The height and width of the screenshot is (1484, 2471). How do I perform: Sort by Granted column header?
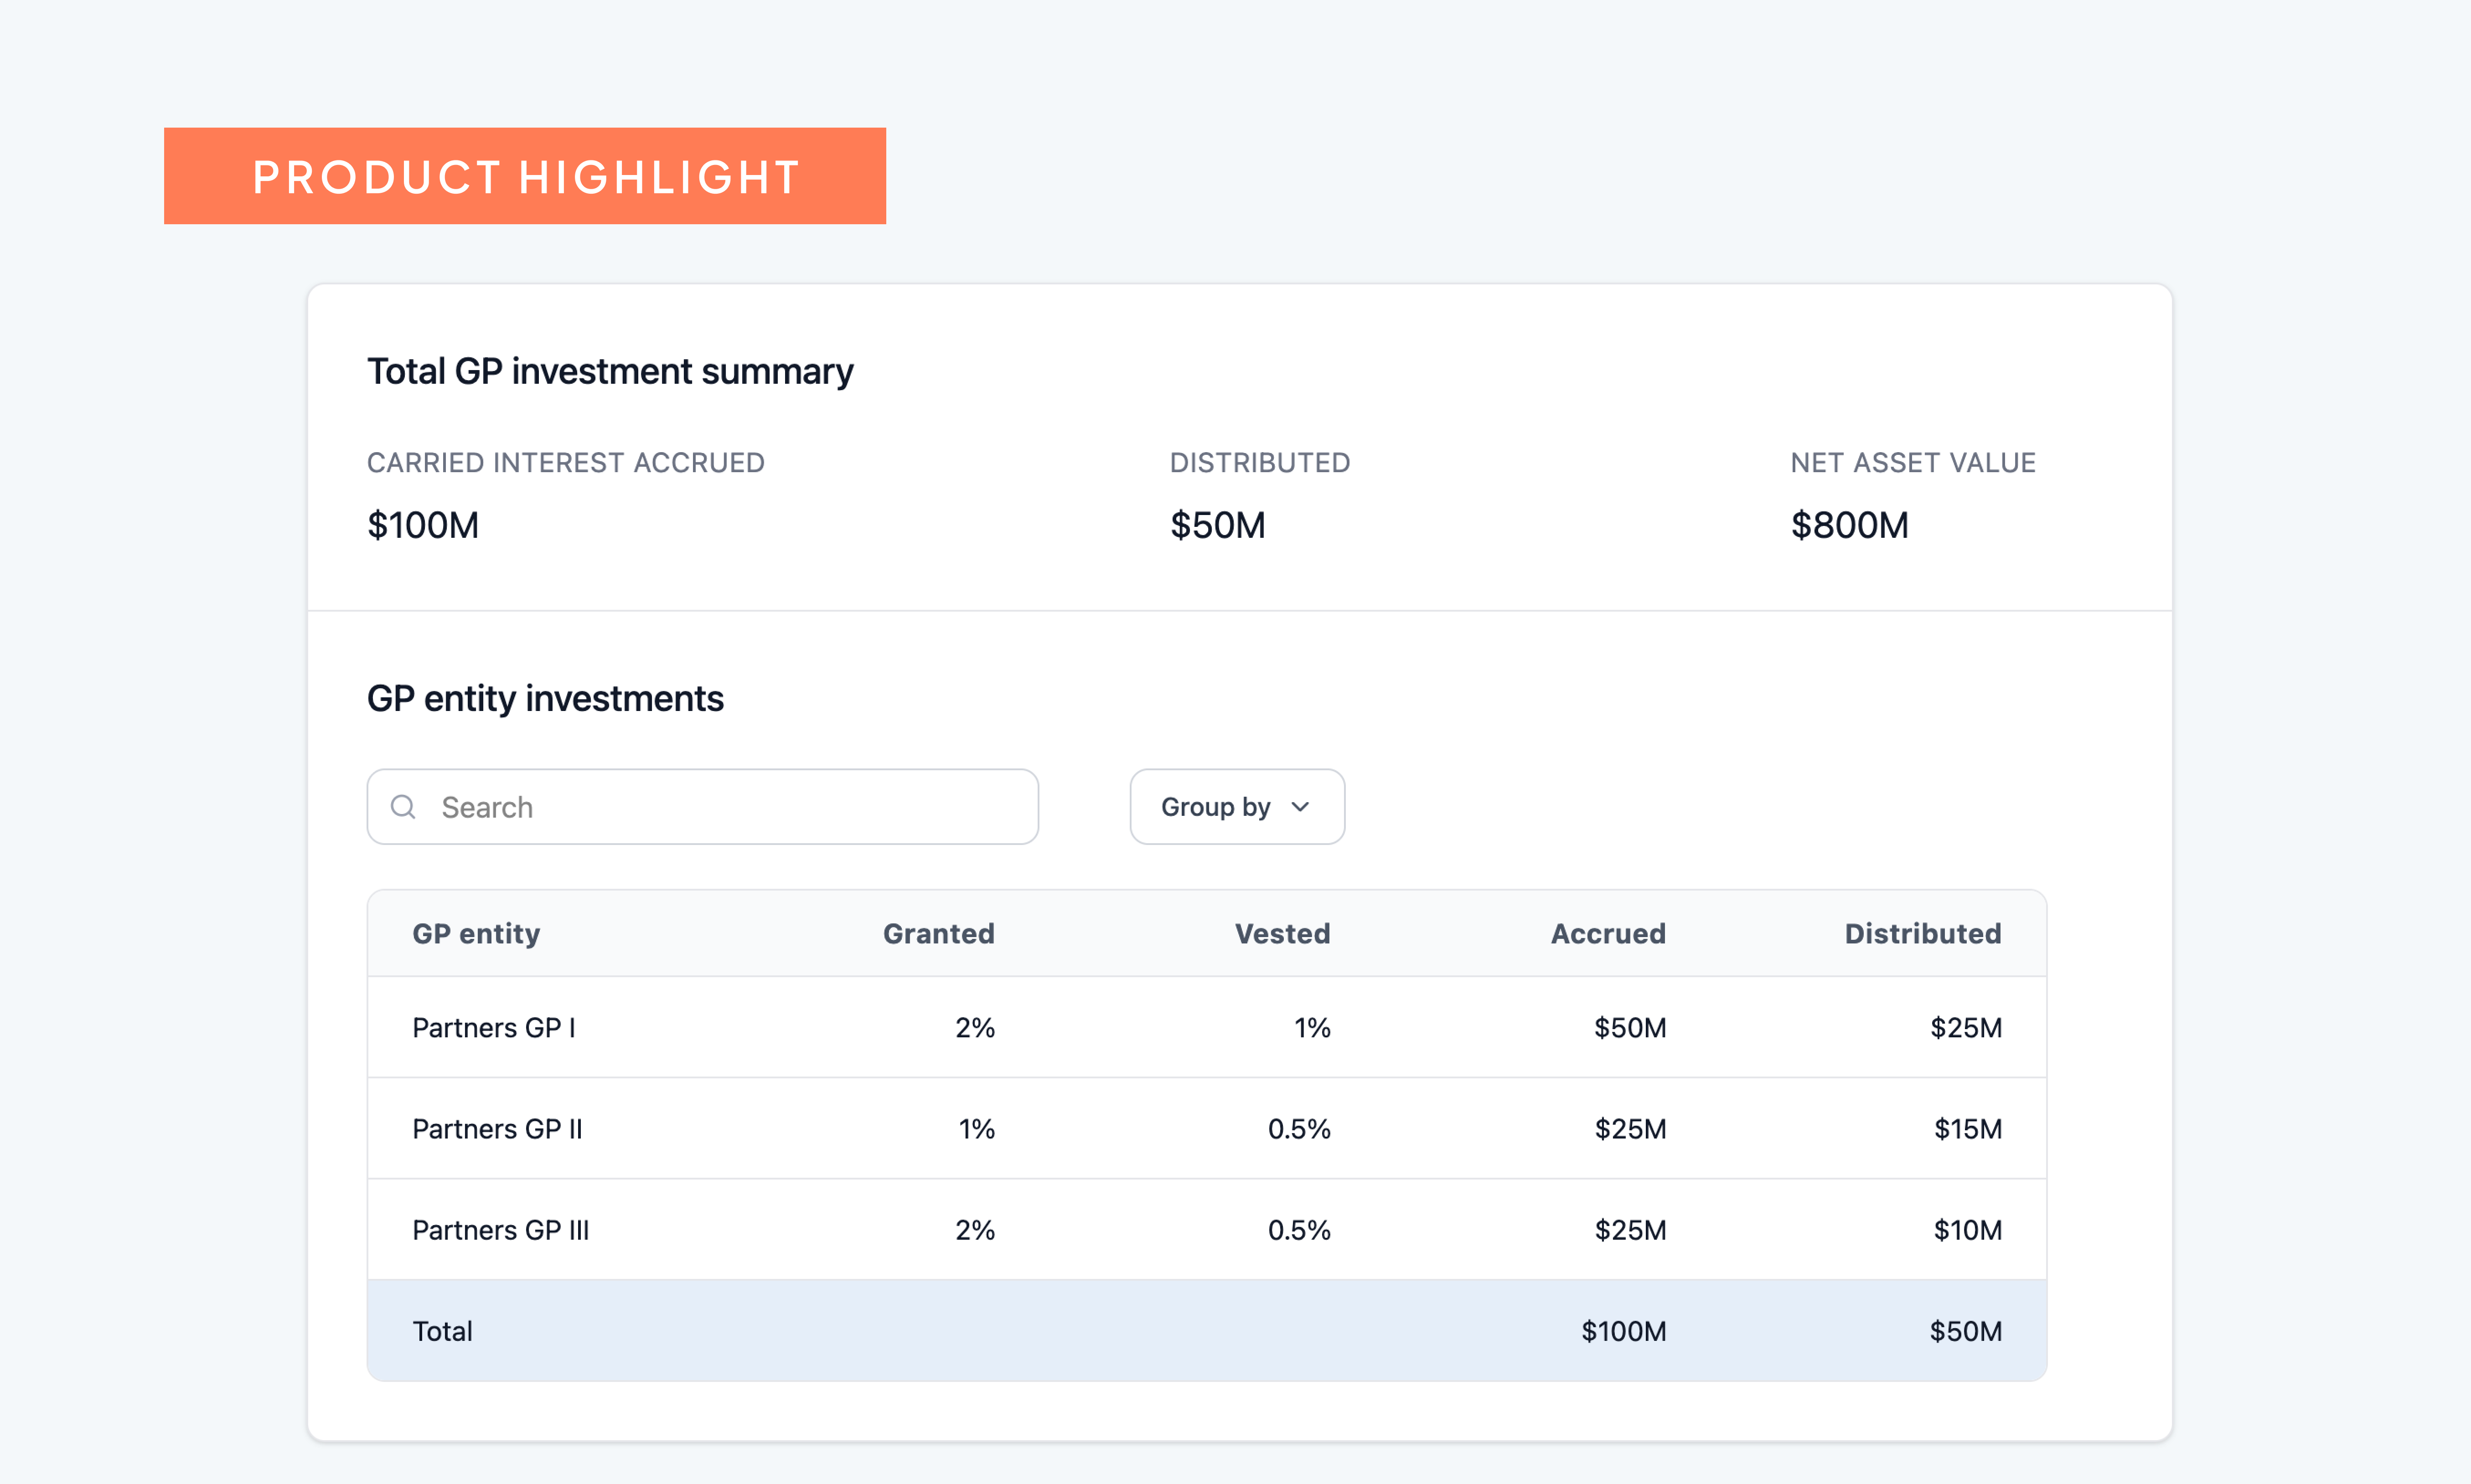938,933
